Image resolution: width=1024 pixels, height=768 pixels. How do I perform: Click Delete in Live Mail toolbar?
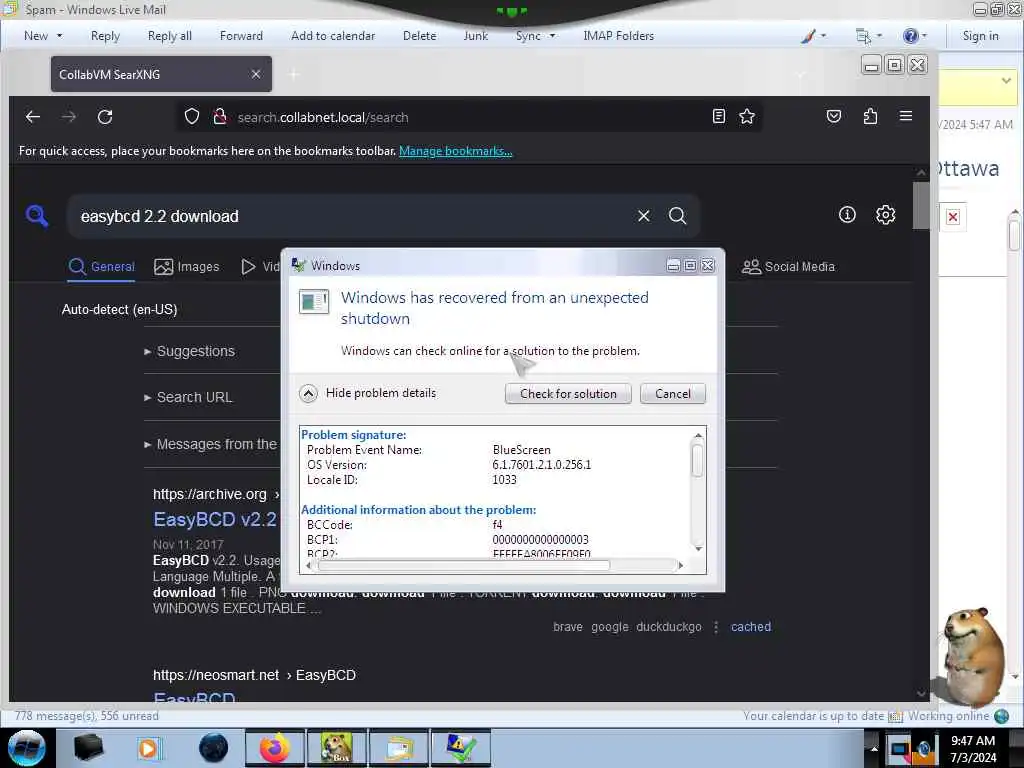pyautogui.click(x=419, y=36)
